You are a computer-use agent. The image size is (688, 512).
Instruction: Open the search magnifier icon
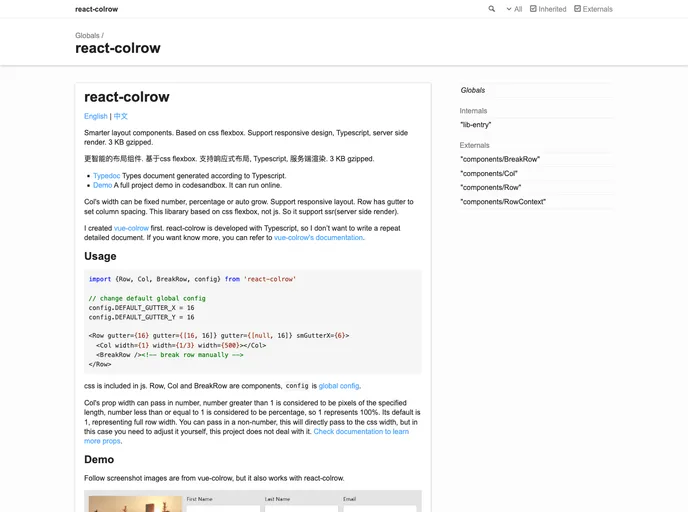pos(491,9)
